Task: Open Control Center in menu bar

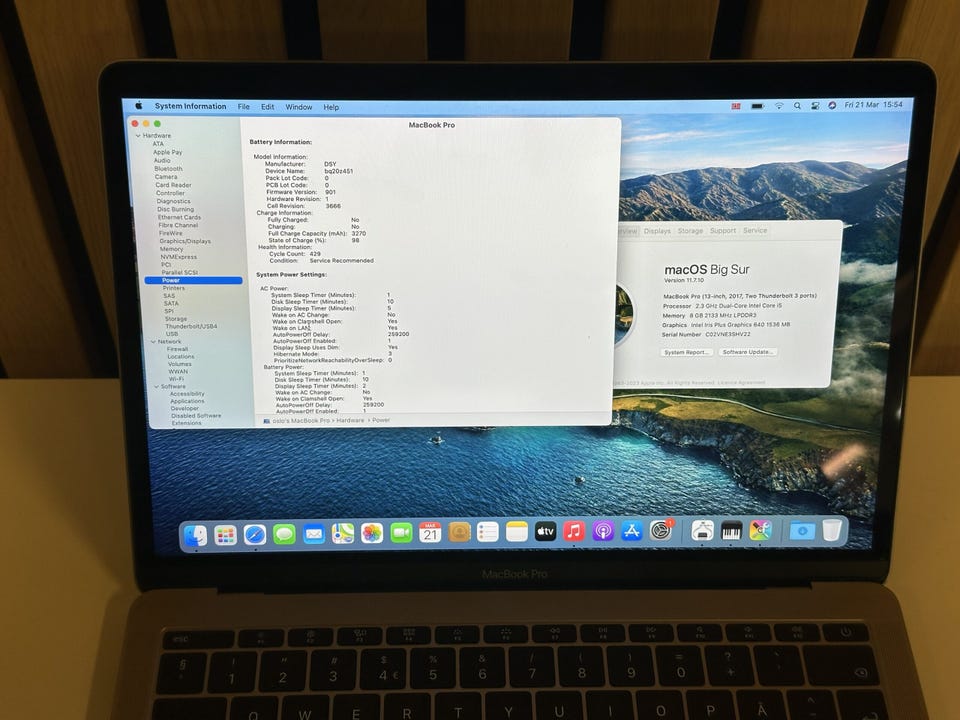Action: pos(815,105)
